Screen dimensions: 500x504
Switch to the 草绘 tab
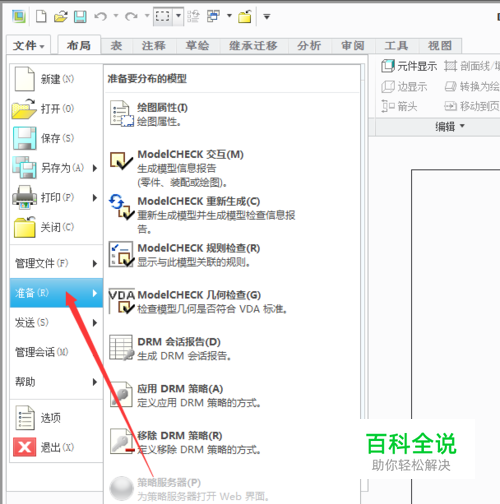[197, 46]
